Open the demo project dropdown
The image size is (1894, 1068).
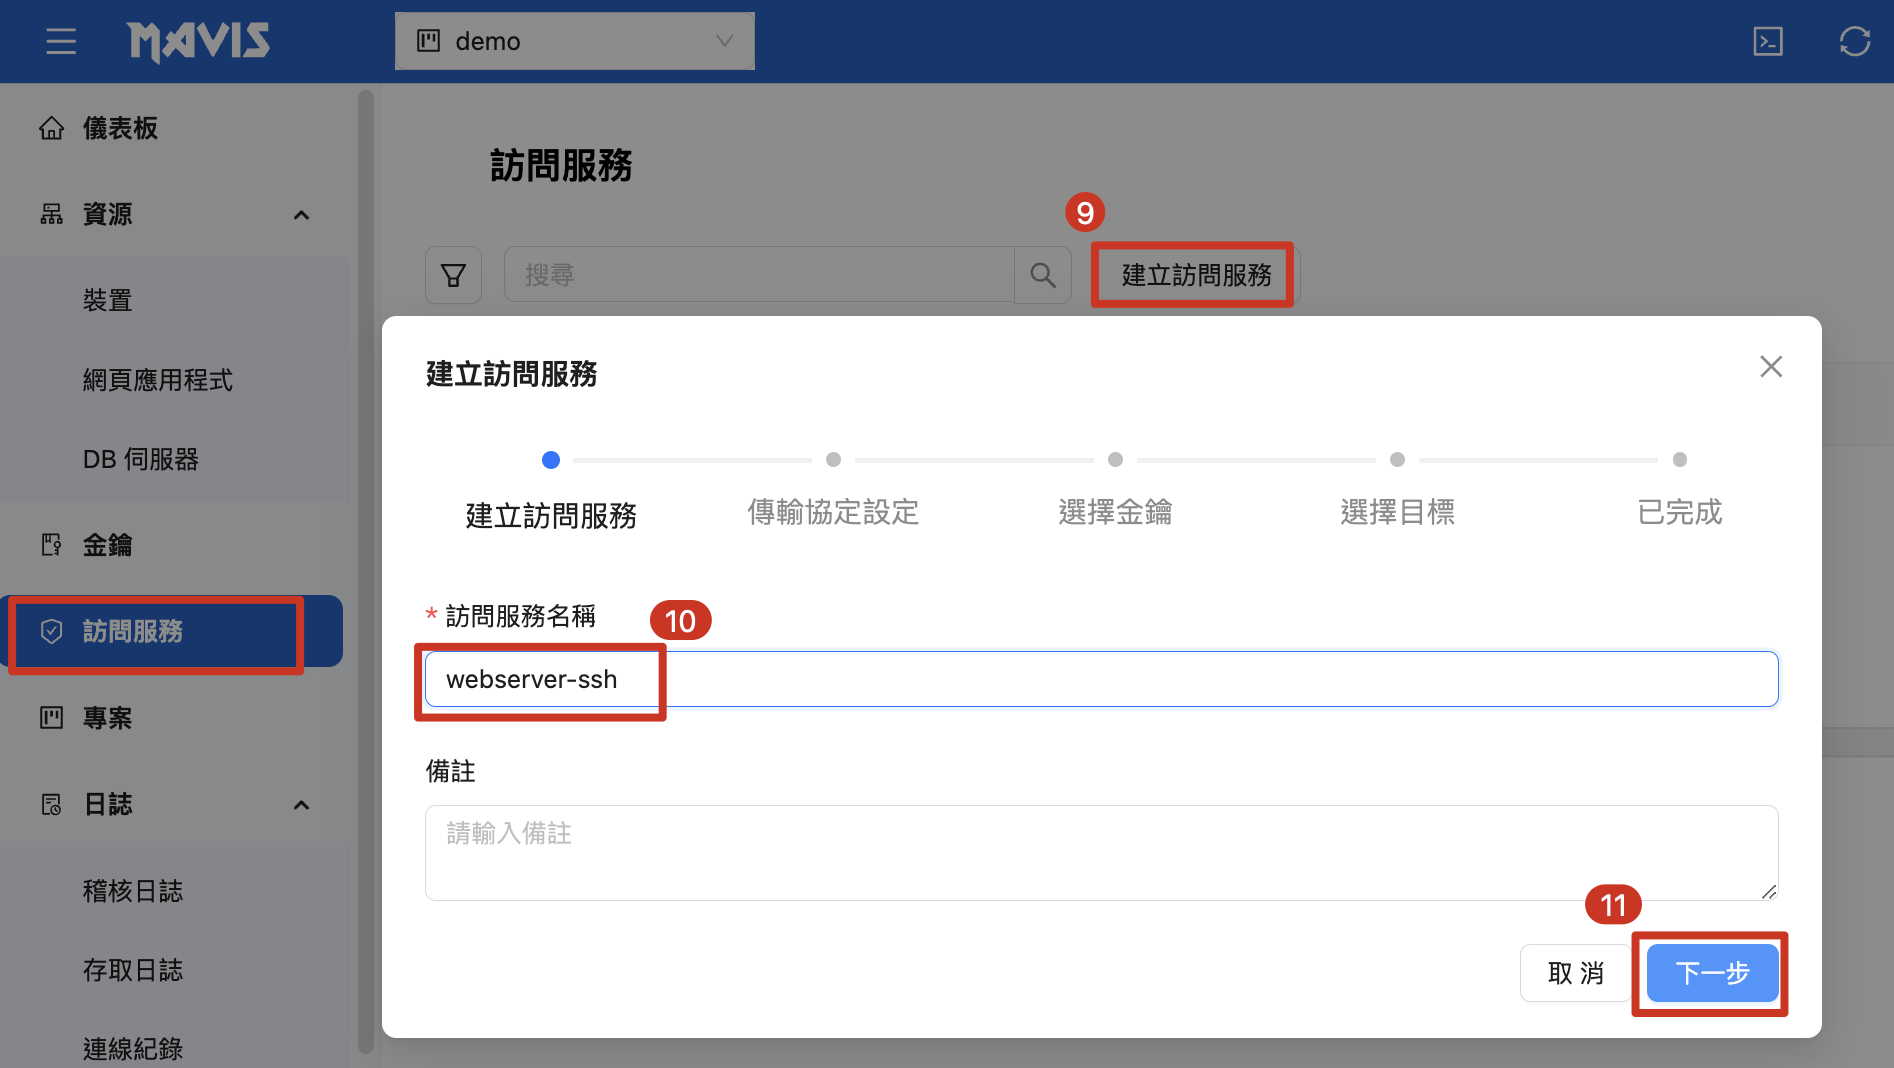(574, 41)
